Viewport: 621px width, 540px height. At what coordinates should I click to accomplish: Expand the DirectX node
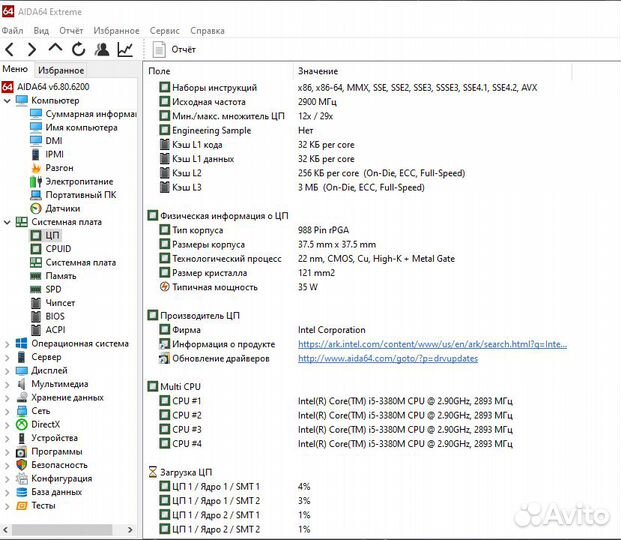point(7,425)
